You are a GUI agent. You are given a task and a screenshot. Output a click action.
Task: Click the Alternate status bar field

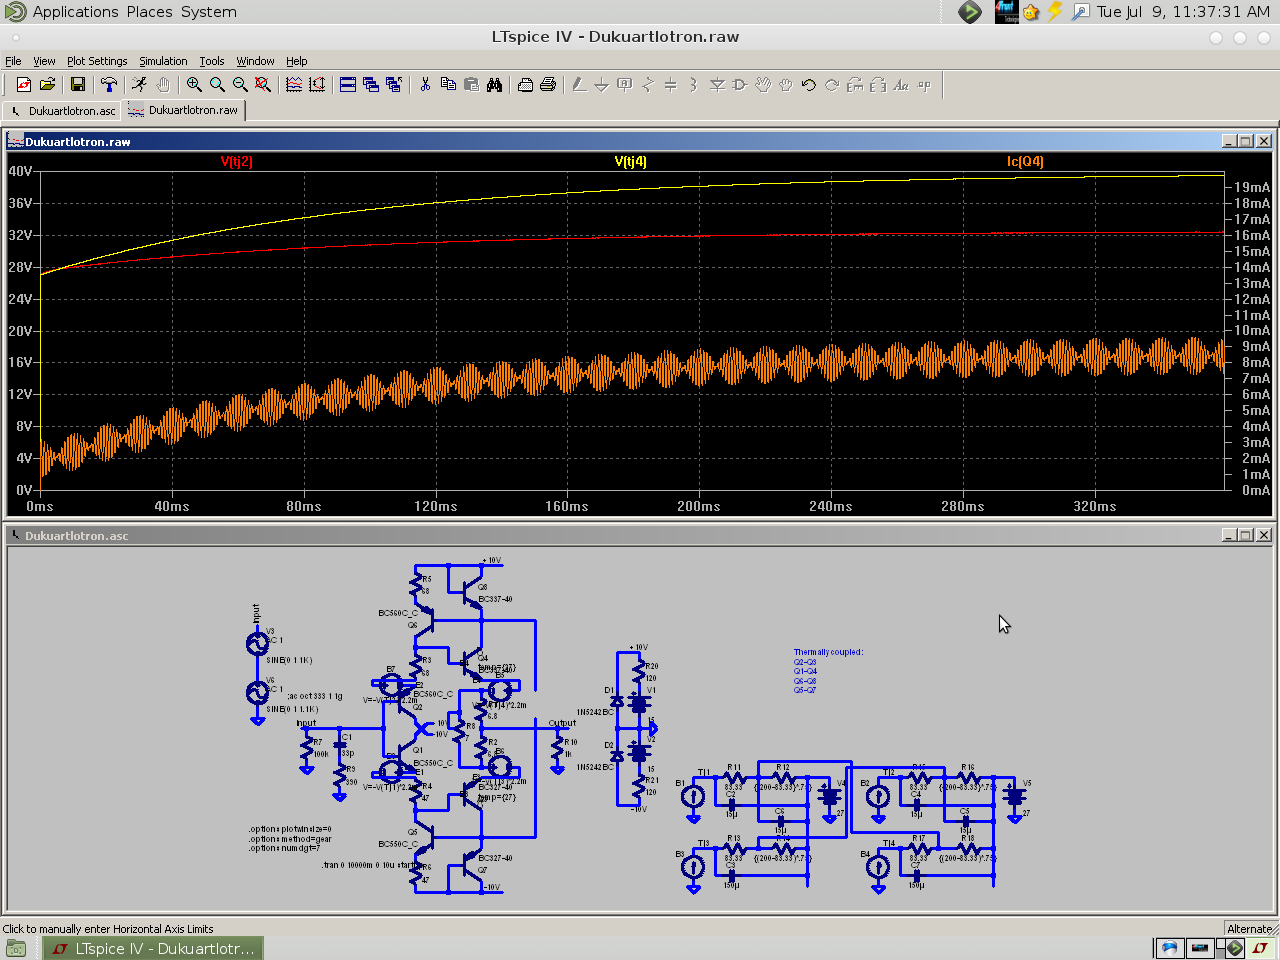1250,928
